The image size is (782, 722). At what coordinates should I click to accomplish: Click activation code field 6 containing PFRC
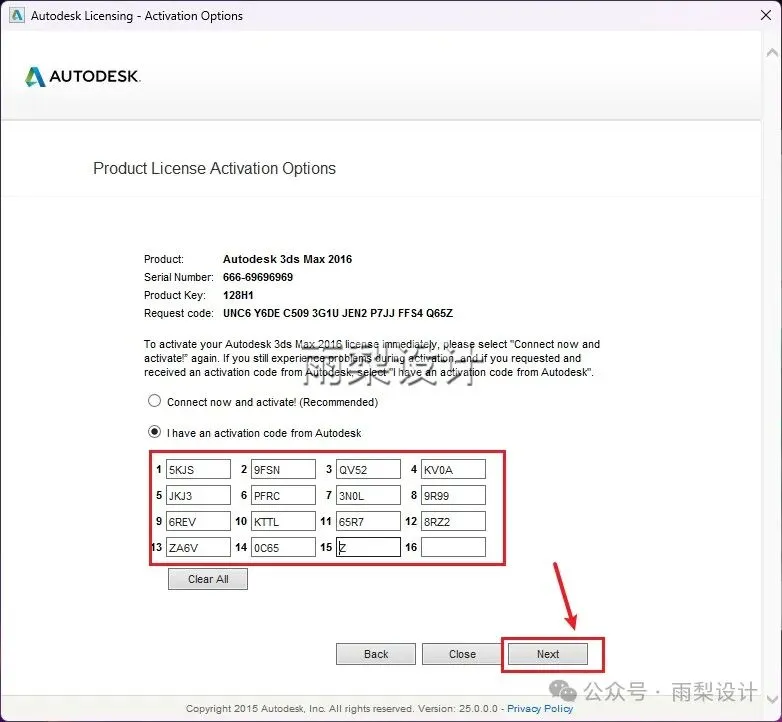(x=283, y=495)
